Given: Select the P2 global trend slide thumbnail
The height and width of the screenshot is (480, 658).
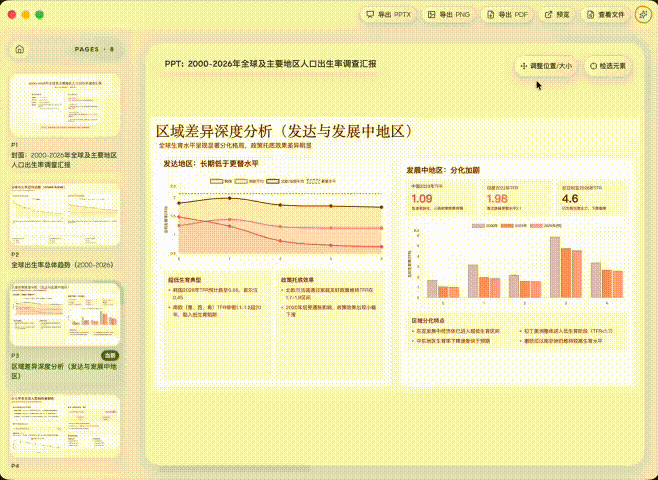Looking at the screenshot, I should click(x=65, y=215).
